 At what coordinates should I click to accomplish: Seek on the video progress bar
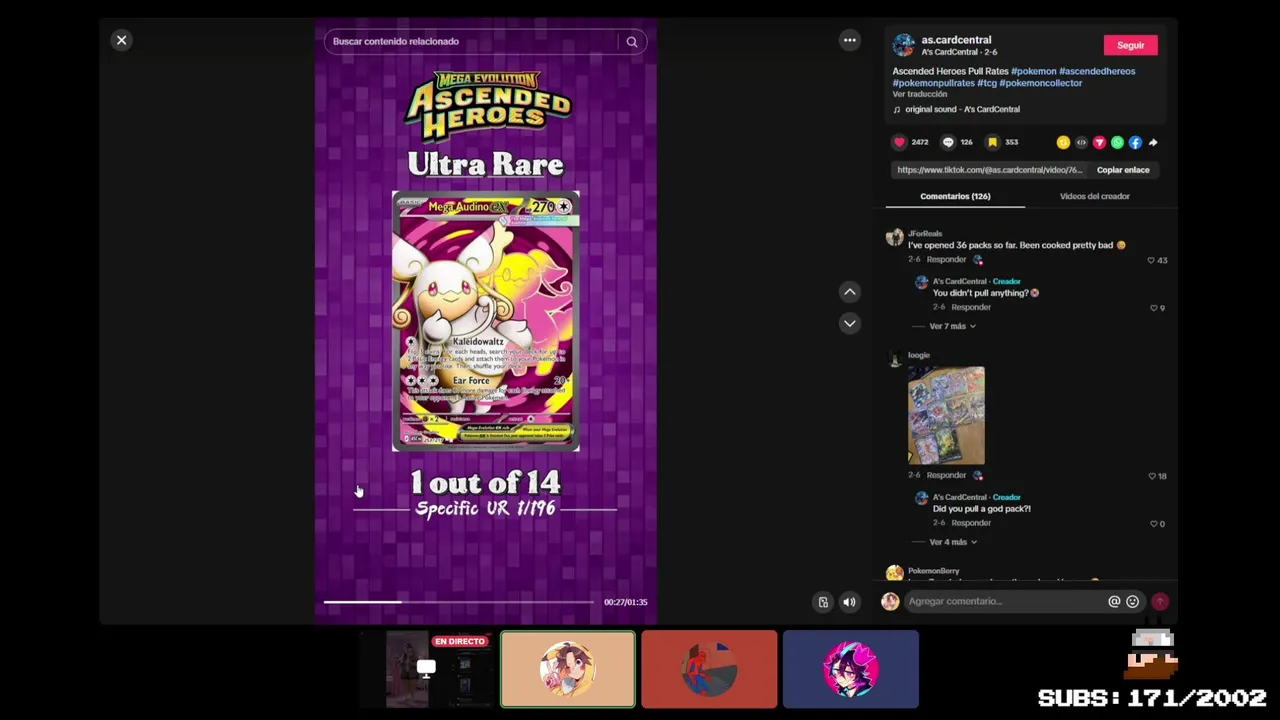tap(458, 602)
